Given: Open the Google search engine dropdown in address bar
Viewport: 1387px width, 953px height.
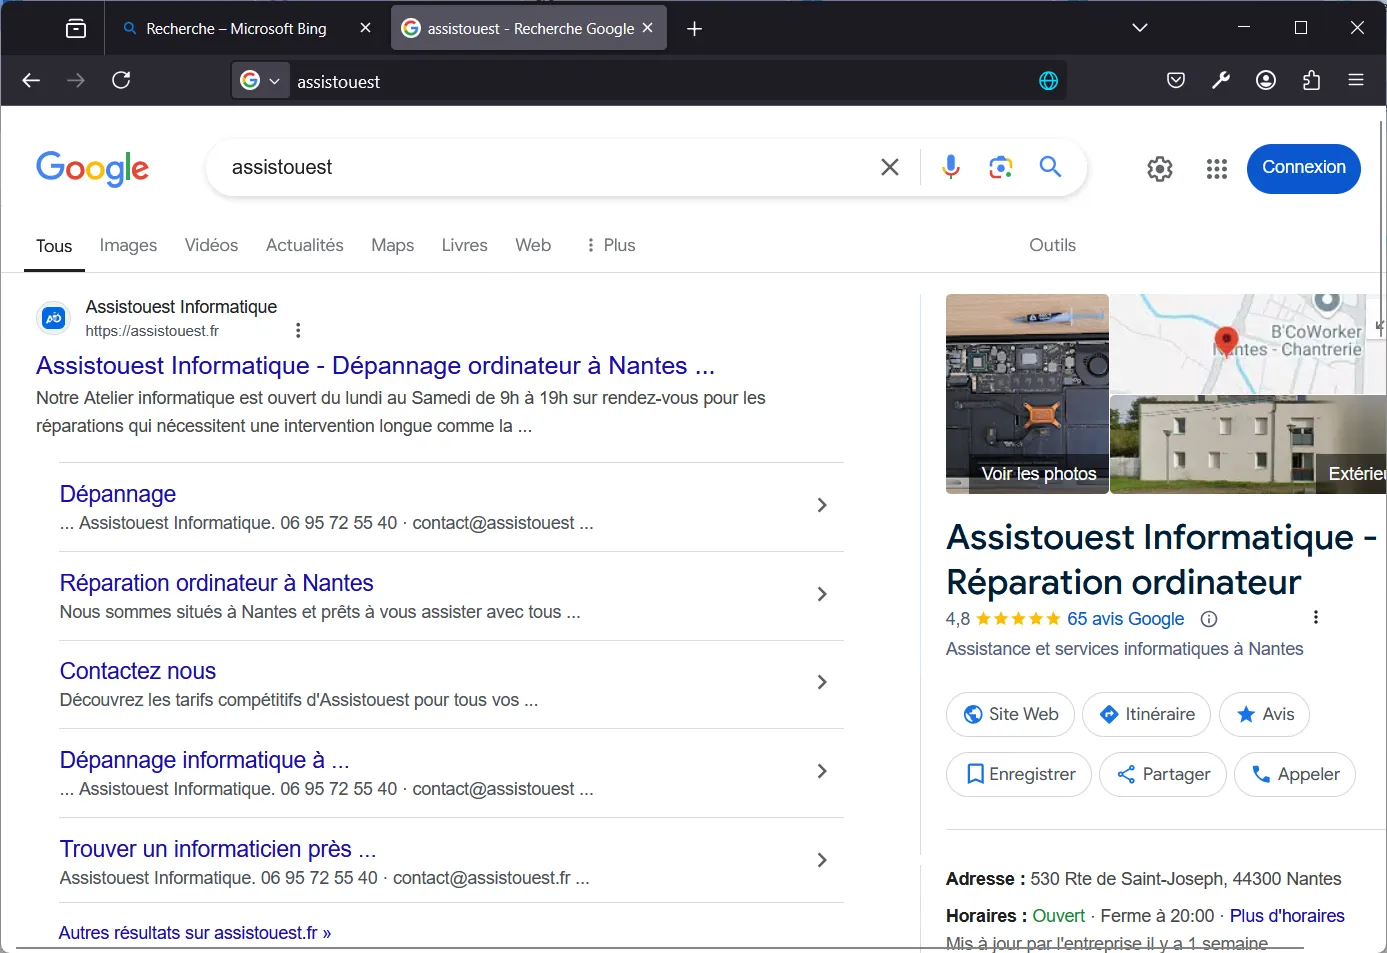Looking at the screenshot, I should pyautogui.click(x=261, y=81).
